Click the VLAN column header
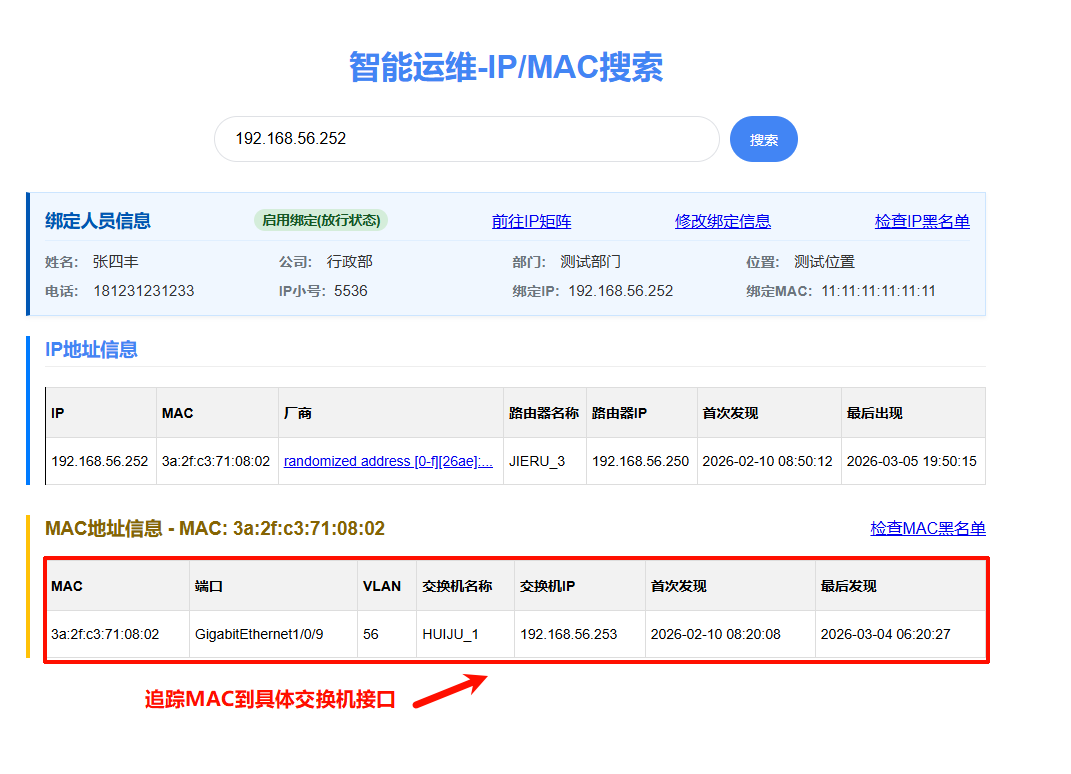This screenshot has height=774, width=1071. (381, 586)
